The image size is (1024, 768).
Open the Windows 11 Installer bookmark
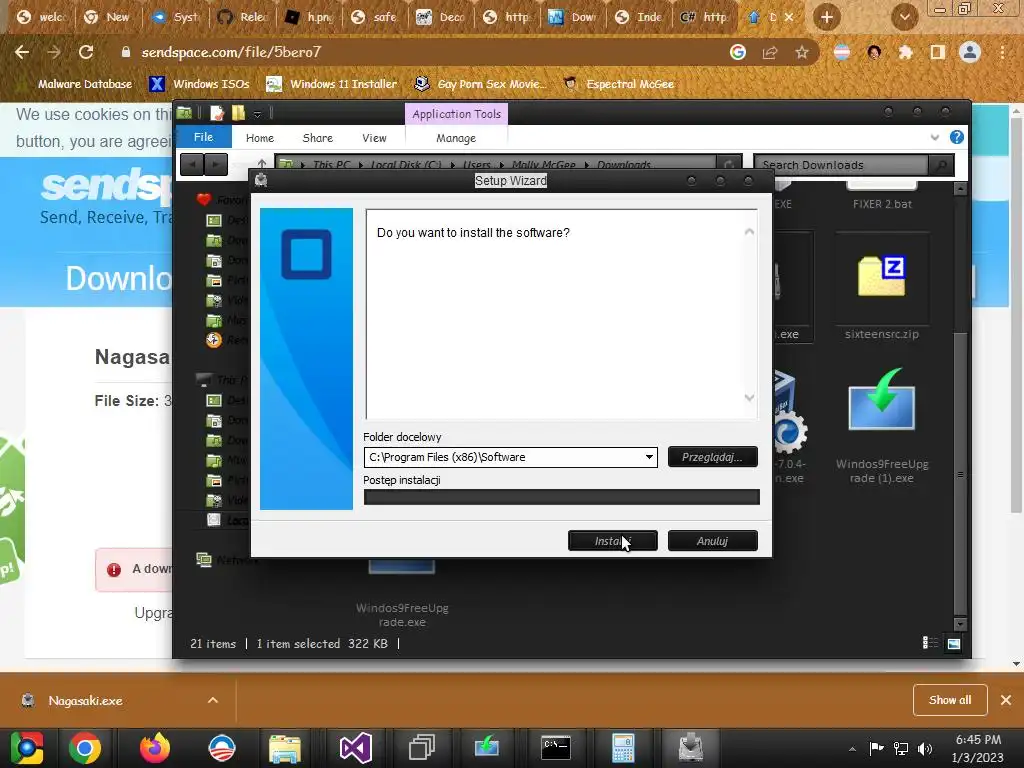(332, 84)
